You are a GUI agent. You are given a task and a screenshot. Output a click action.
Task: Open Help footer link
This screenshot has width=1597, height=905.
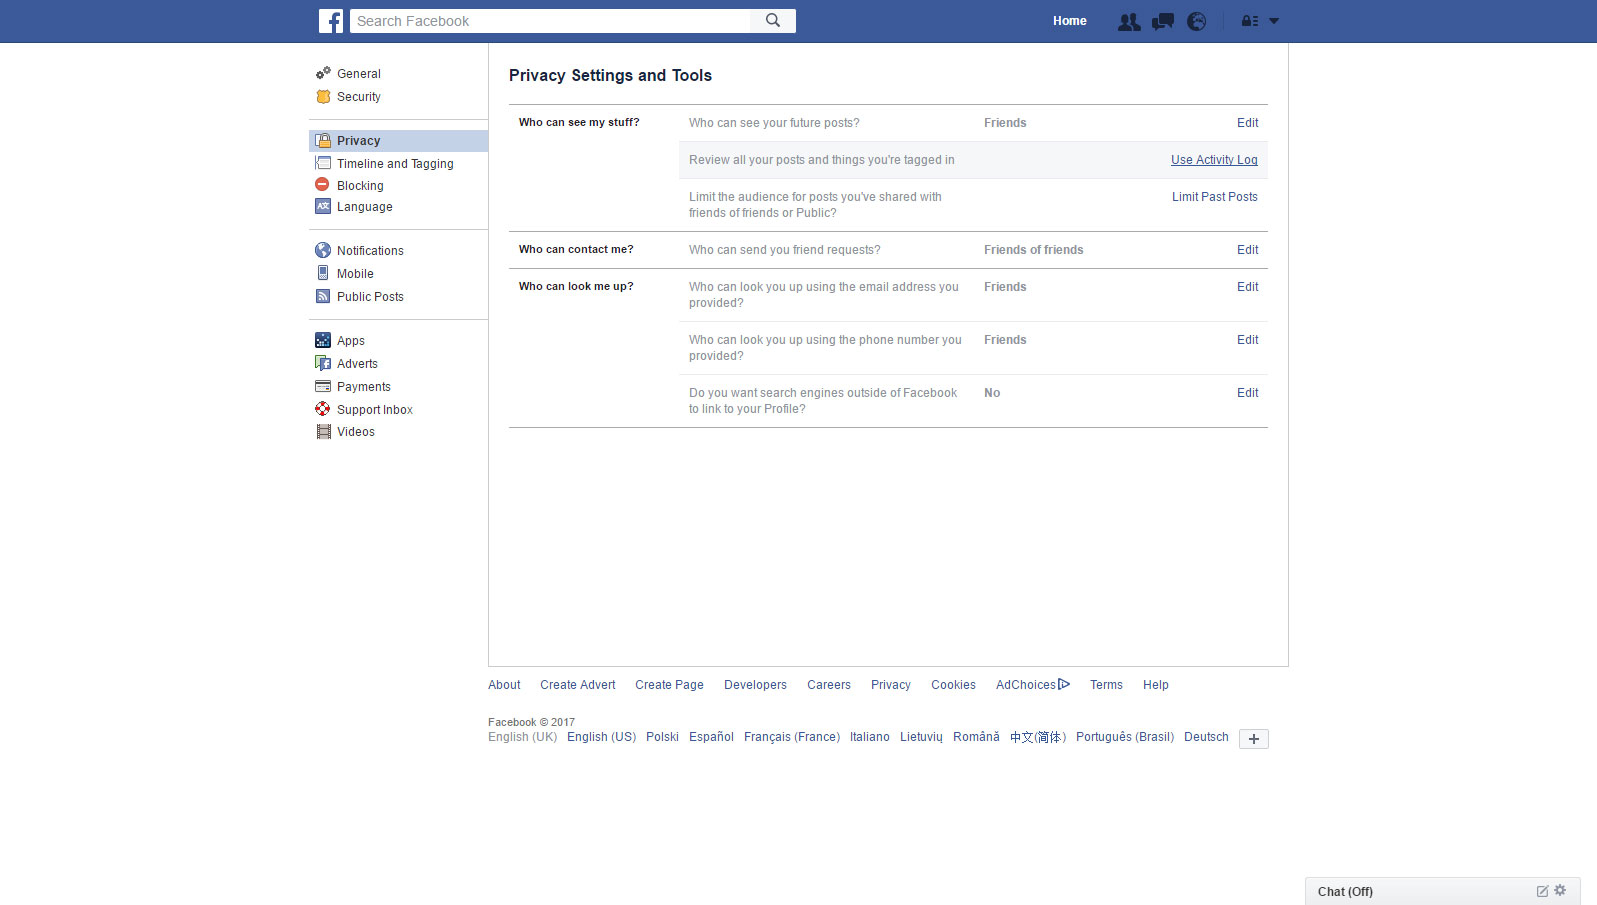[1156, 685]
